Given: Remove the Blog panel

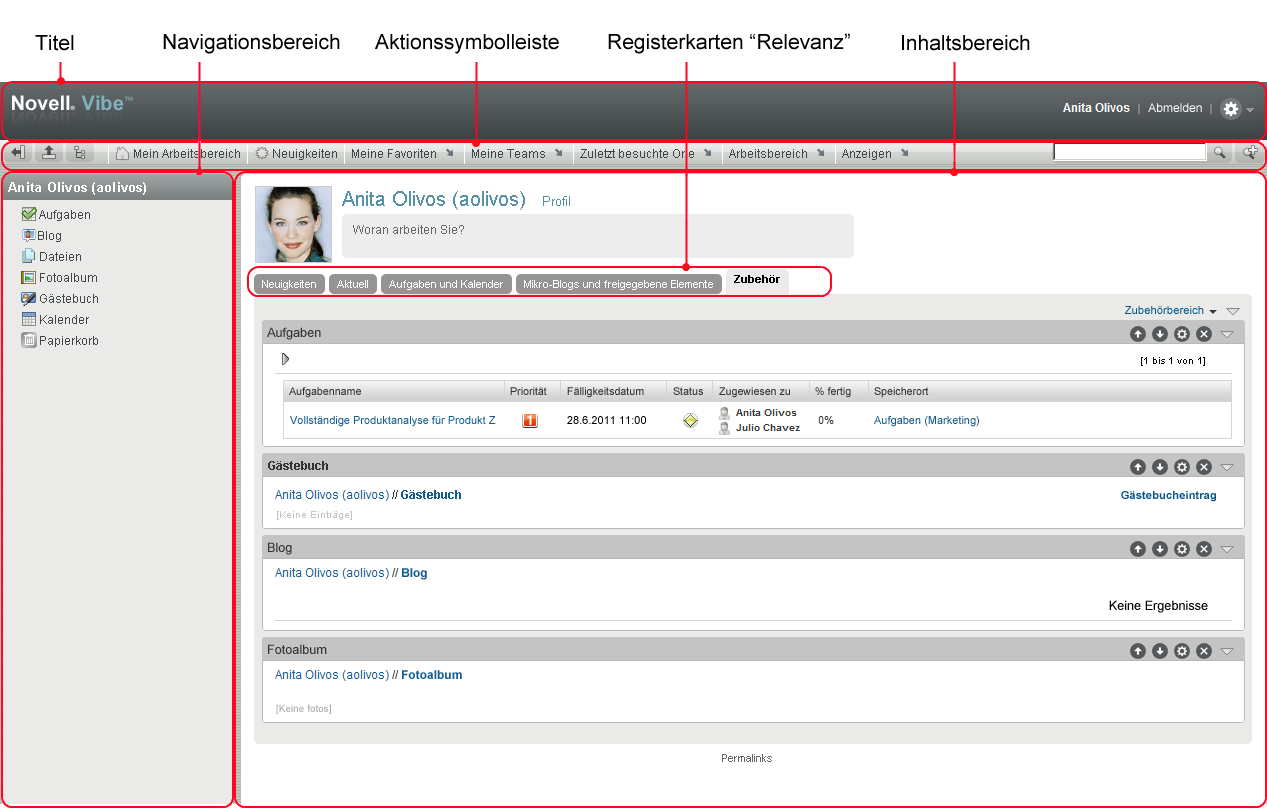Looking at the screenshot, I should [1204, 549].
